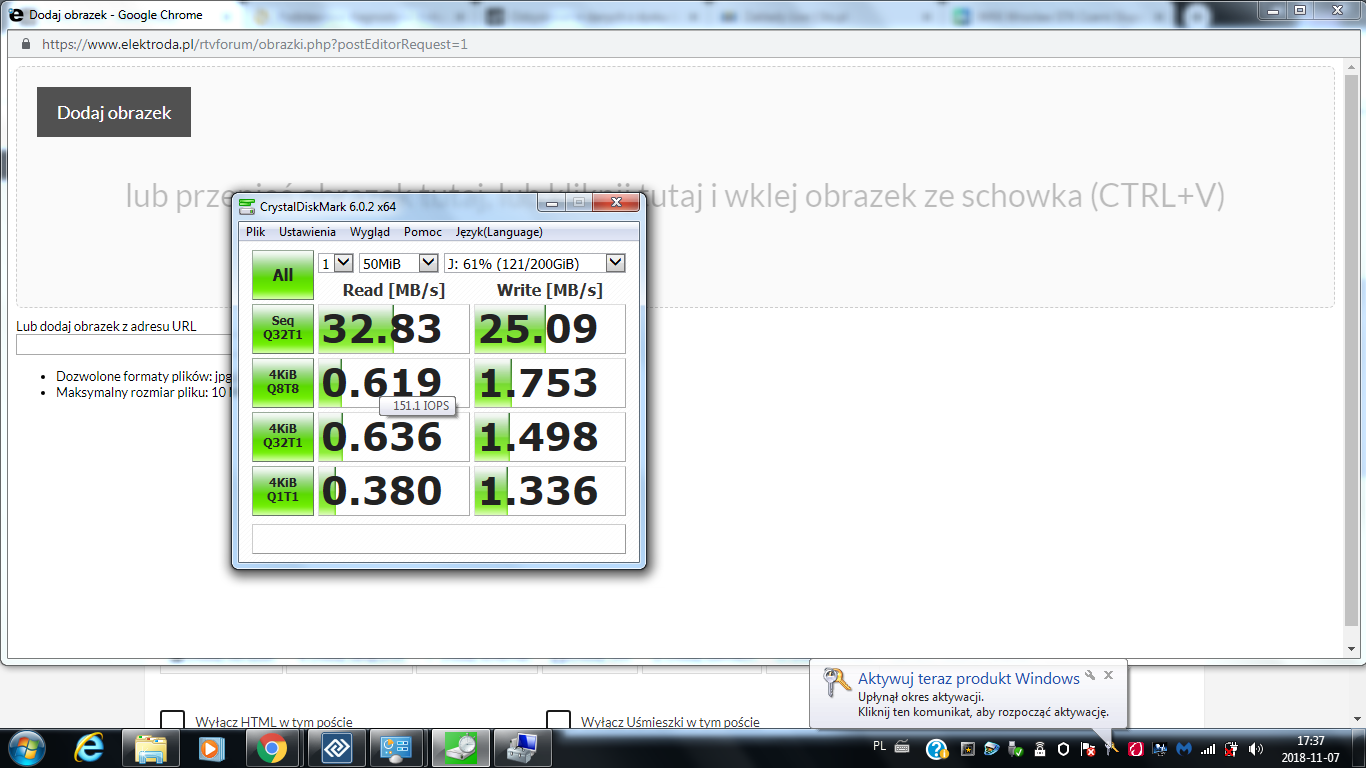This screenshot has height=768, width=1366.
Task: Open the Control Panel taskbar icon
Action: pos(397,748)
